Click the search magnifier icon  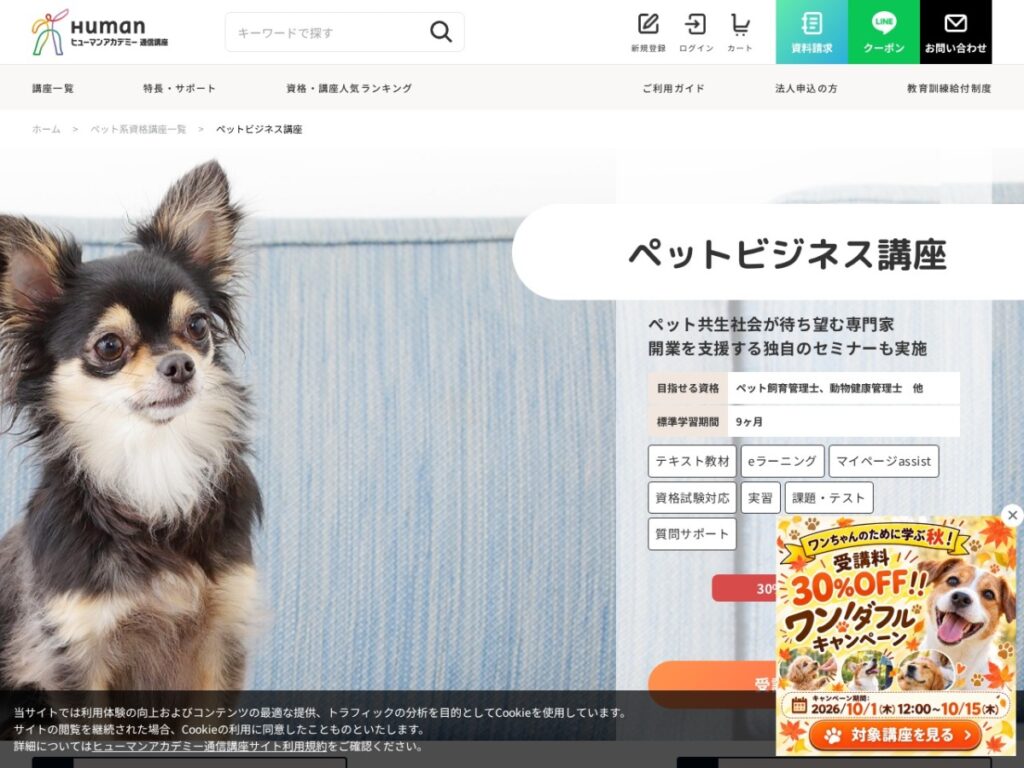441,32
